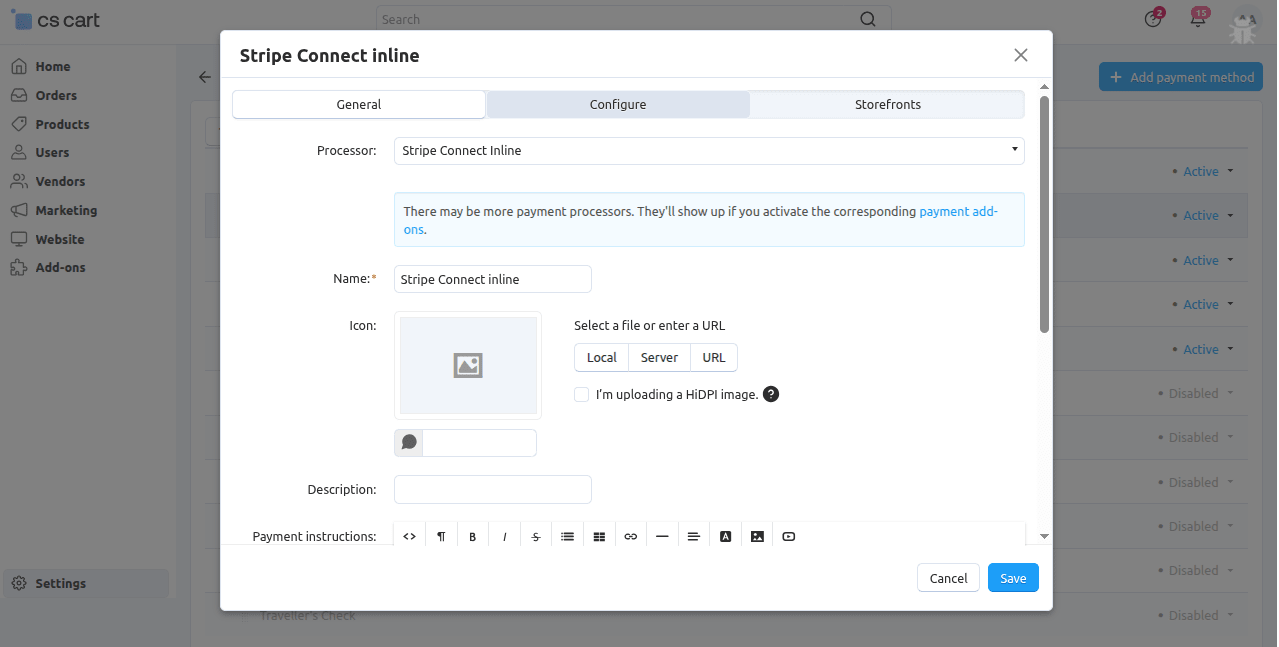Insert a link using the editor toolbar
The width and height of the screenshot is (1279, 647).
tap(630, 537)
